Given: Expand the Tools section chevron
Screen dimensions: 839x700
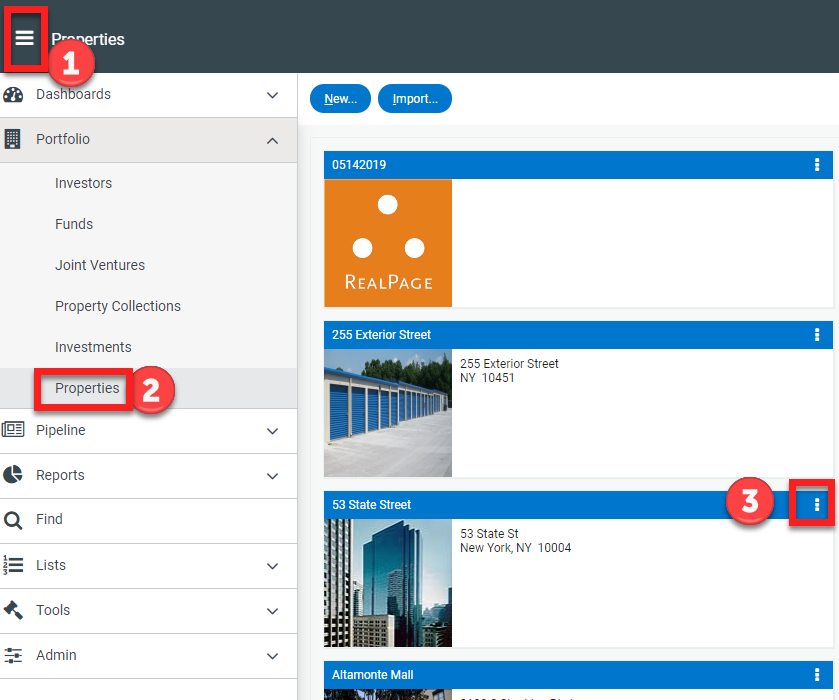Looking at the screenshot, I should click(272, 611).
